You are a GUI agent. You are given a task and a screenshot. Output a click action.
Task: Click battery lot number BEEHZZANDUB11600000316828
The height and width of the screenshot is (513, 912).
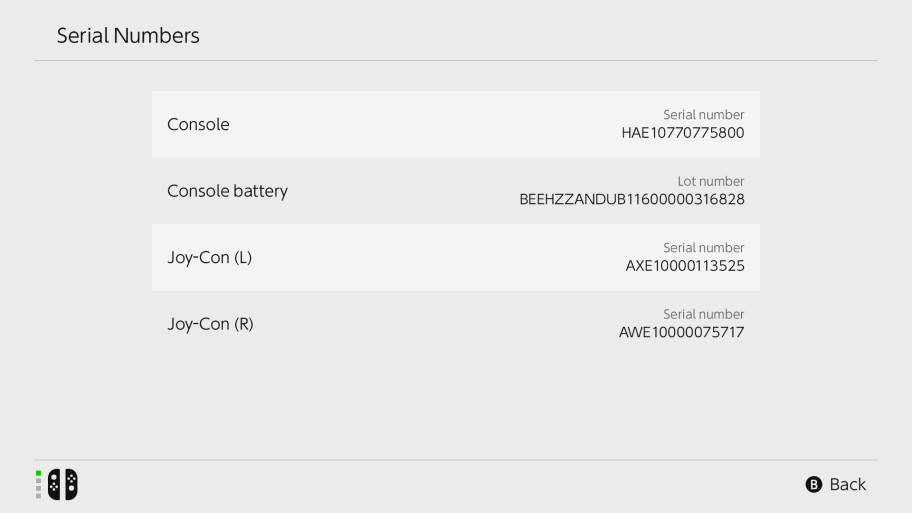(x=632, y=200)
